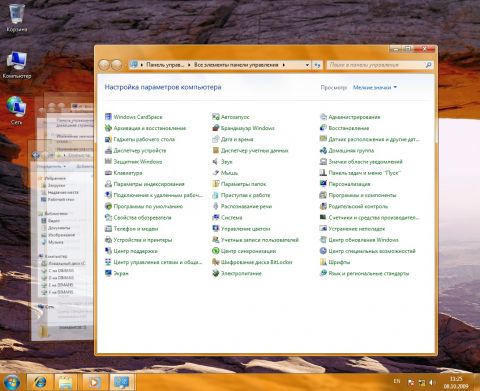Refresh the Control Panel address bar

317,65
